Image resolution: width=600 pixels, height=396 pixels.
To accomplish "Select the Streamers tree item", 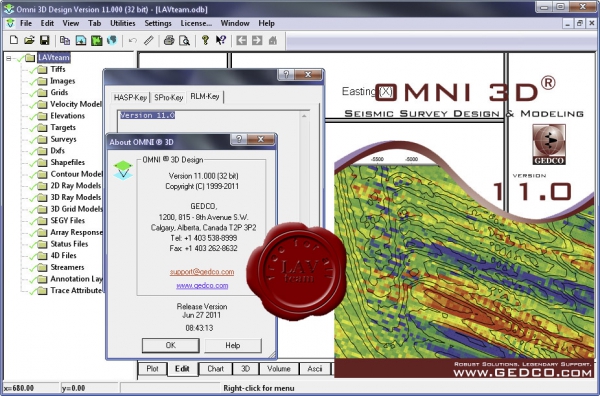I will pos(67,267).
